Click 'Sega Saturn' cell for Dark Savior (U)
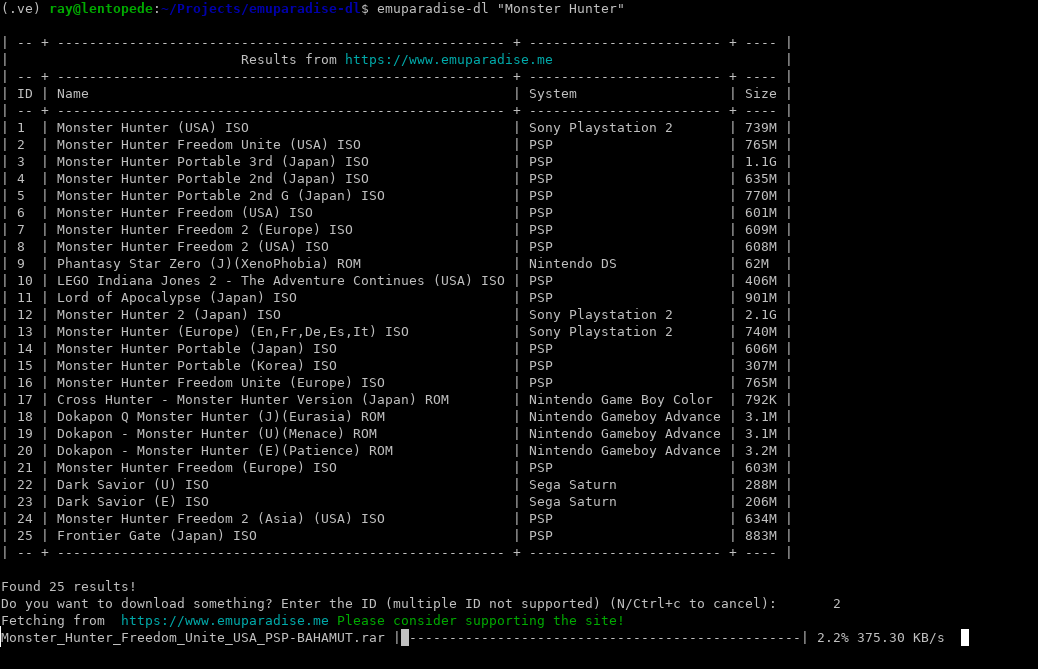 (573, 485)
